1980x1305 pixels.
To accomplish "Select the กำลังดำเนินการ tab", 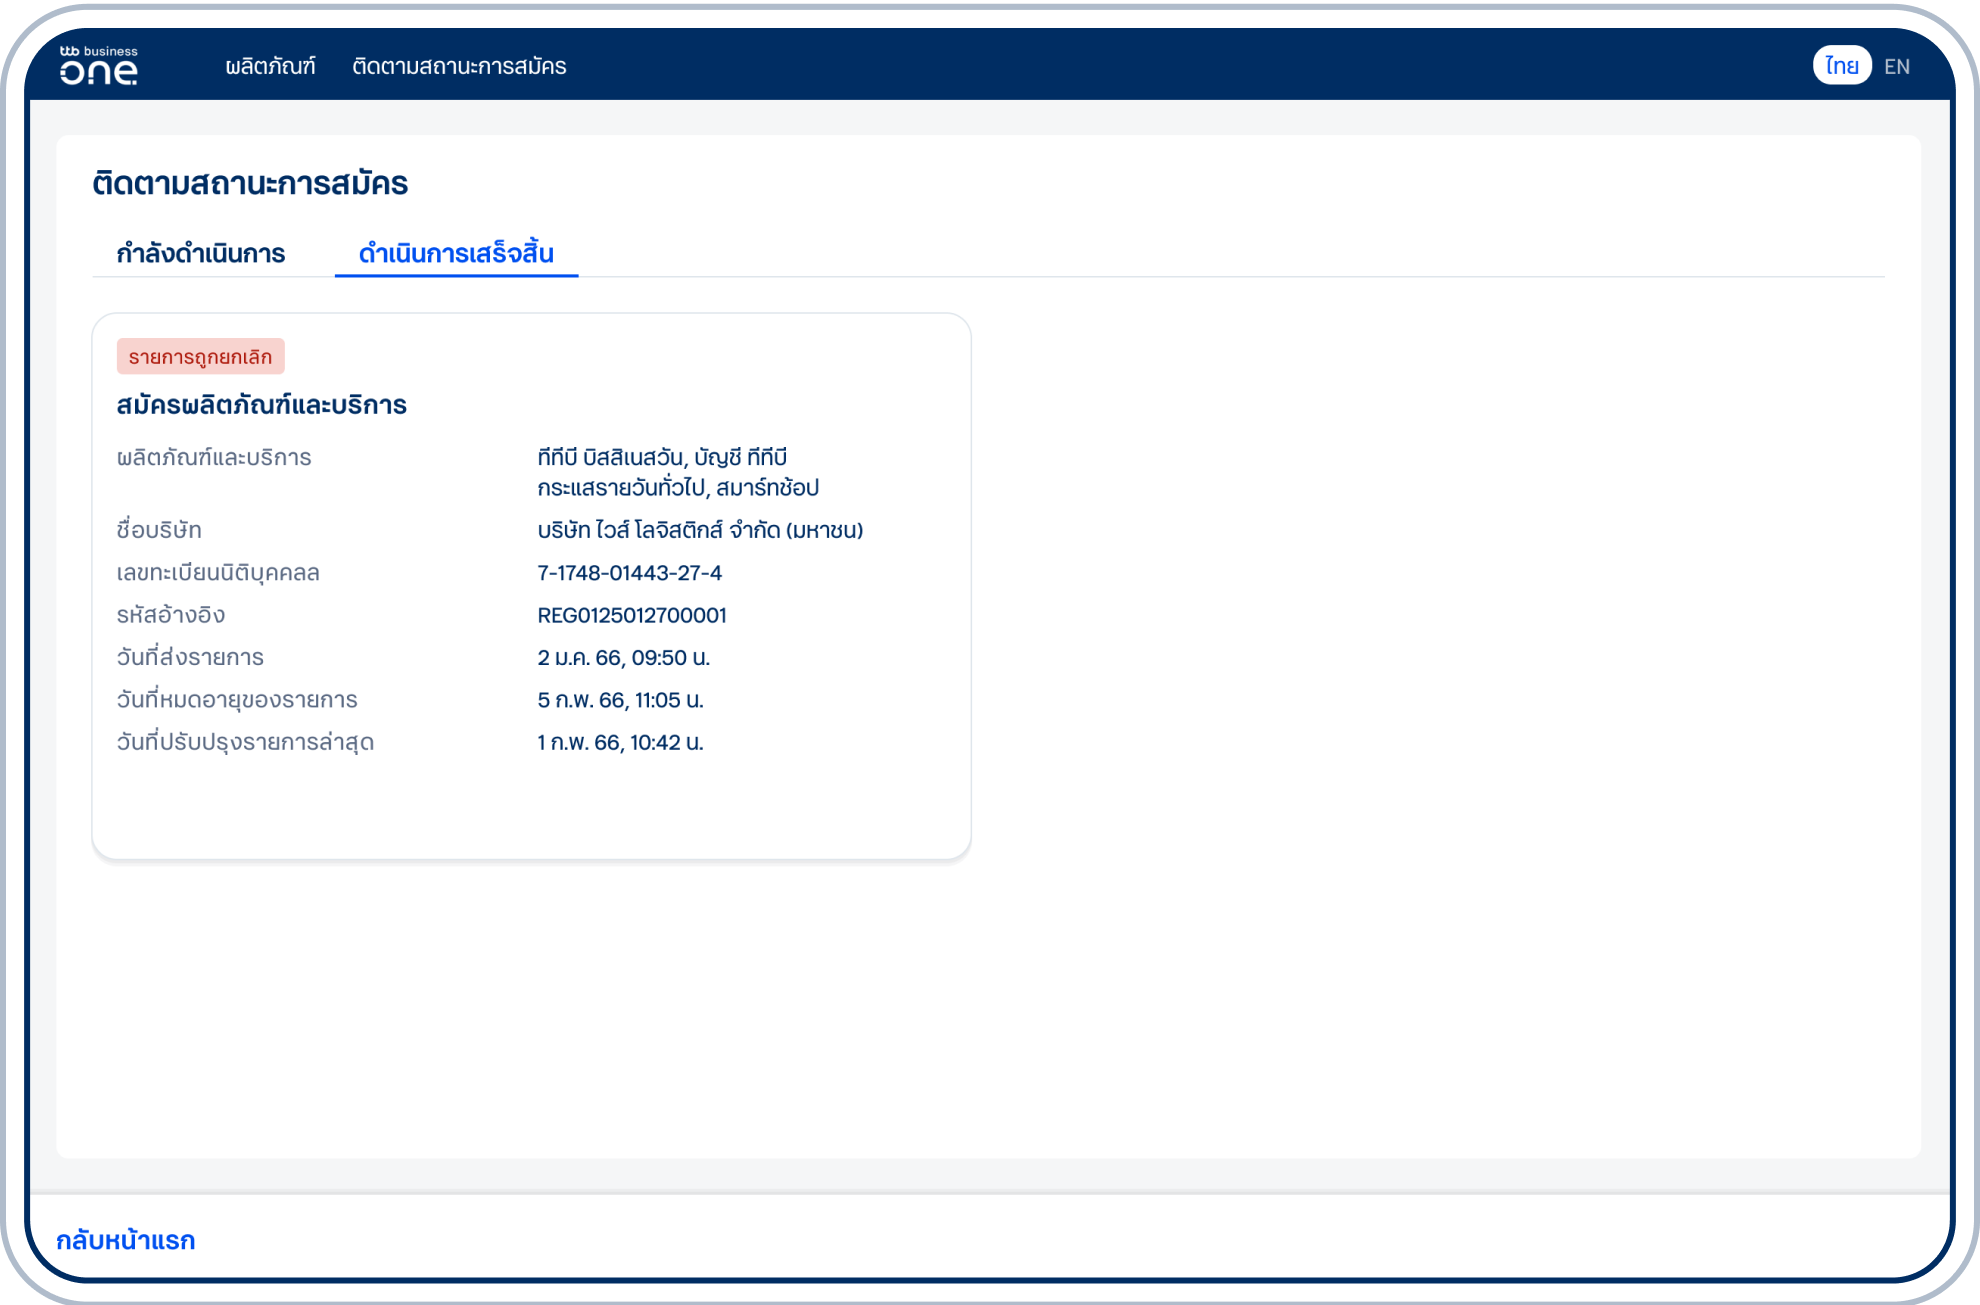I will point(201,253).
